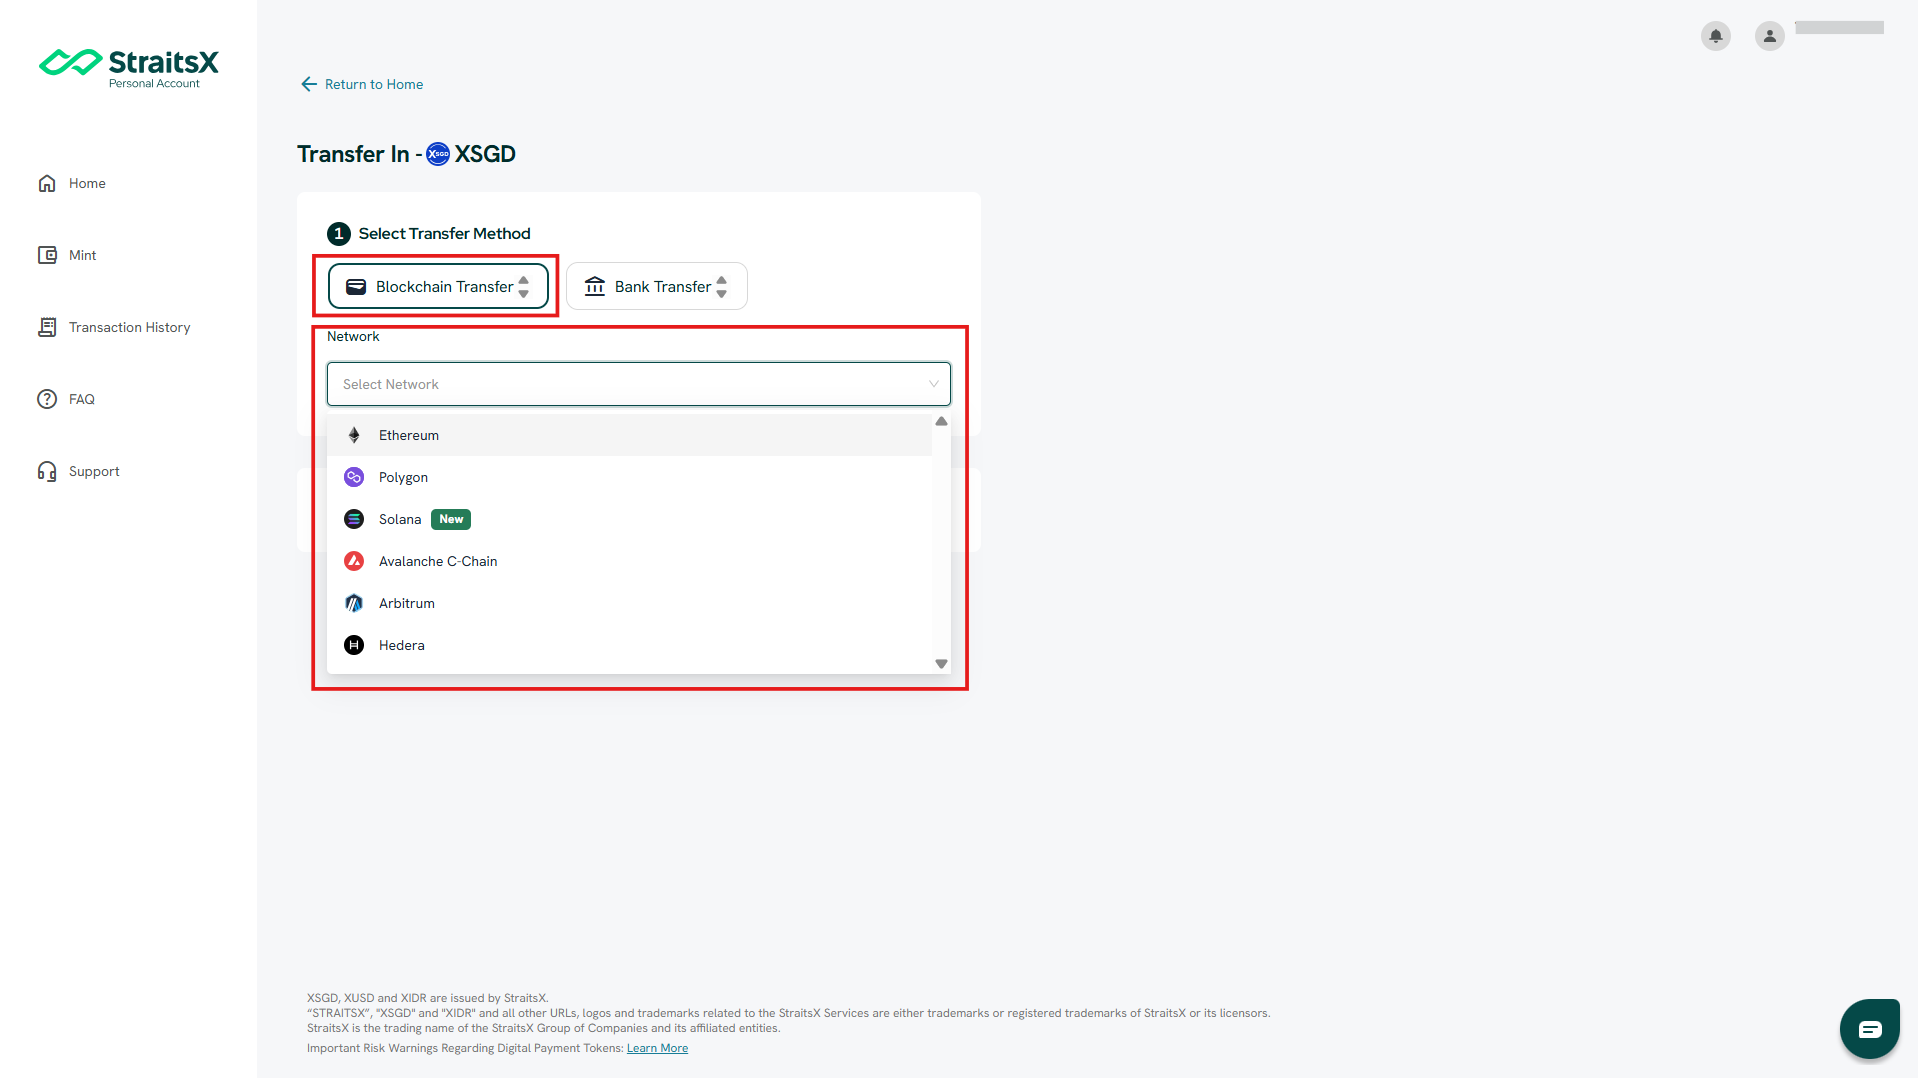
Task: Click the back arrow beside Return to Home
Action: coord(309,84)
